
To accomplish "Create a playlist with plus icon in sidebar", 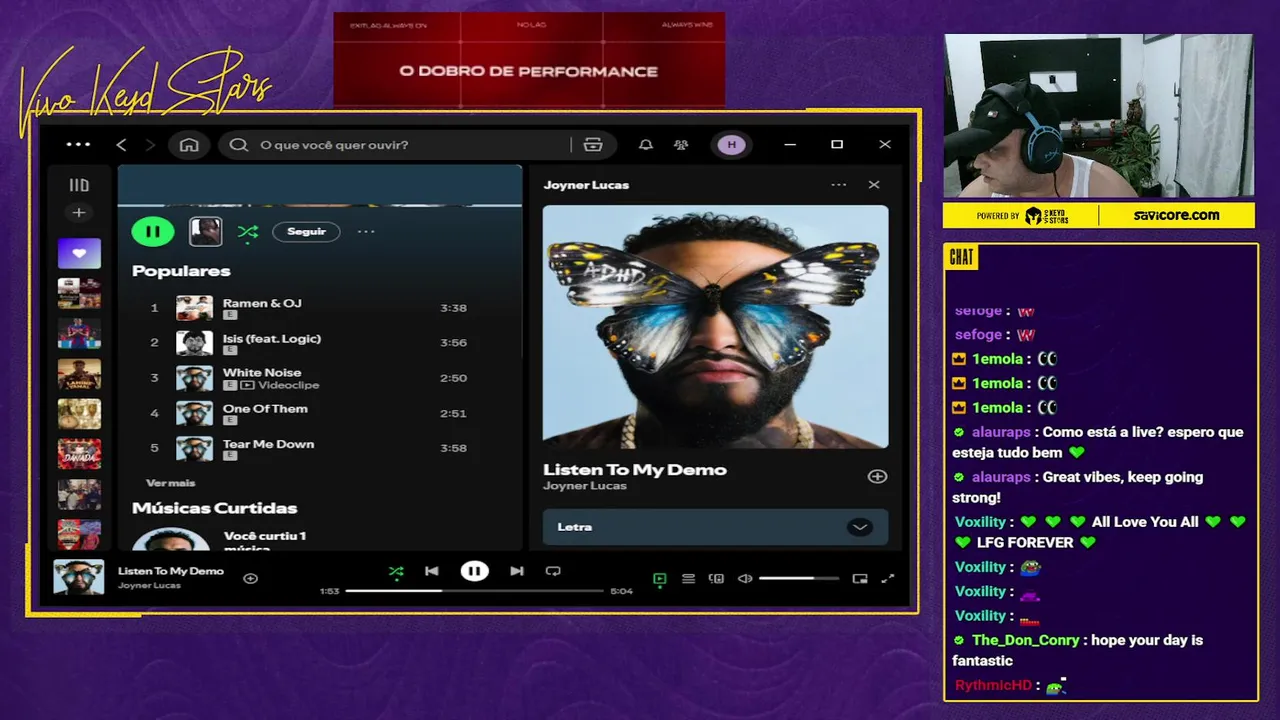I will coord(79,212).
